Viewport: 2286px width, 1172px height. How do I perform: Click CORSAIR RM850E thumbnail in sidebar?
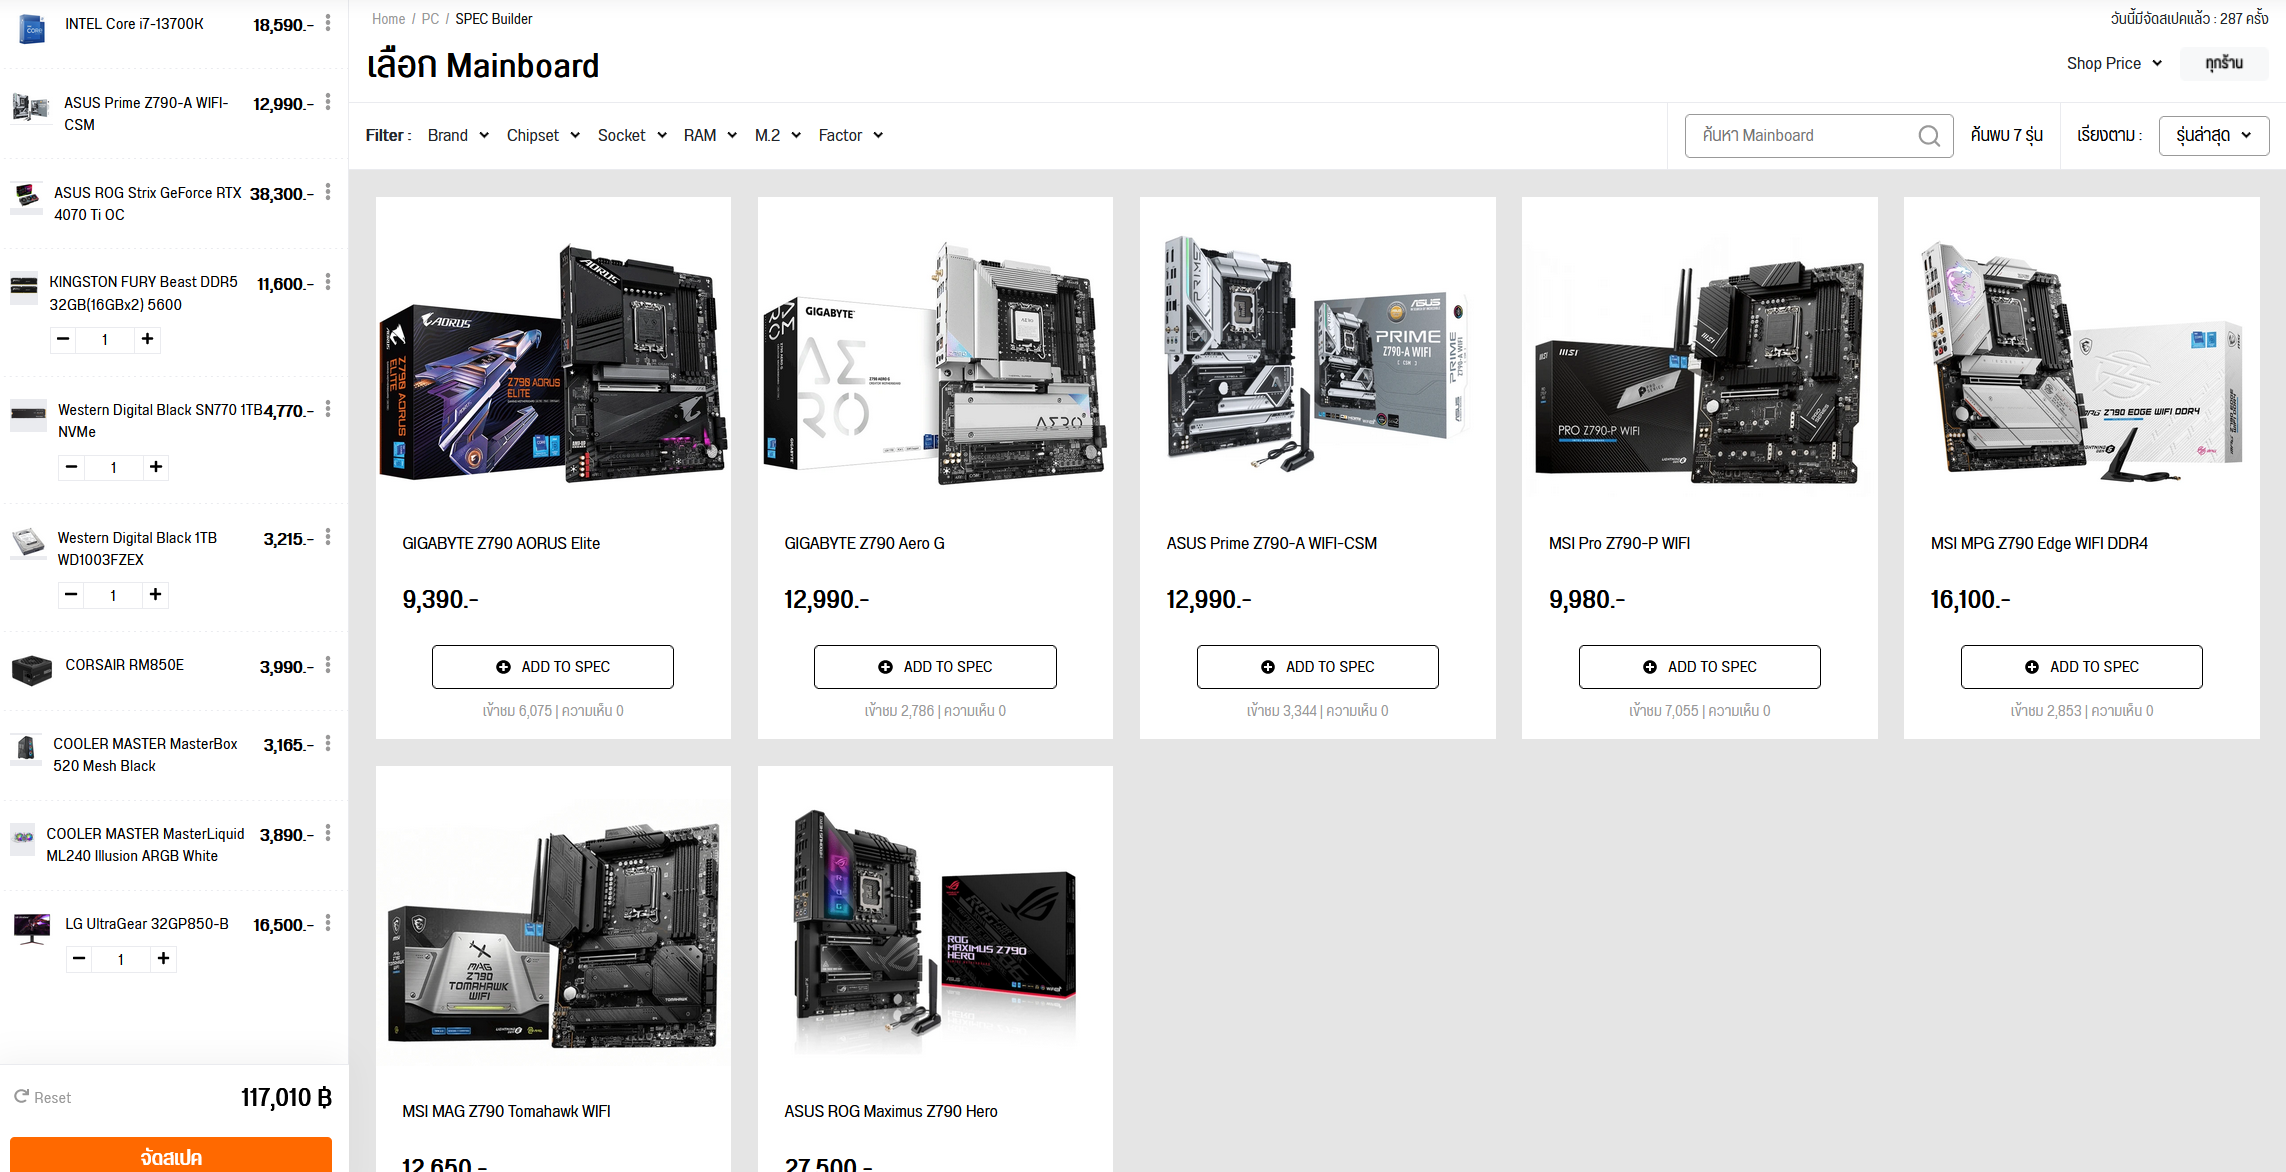31,669
